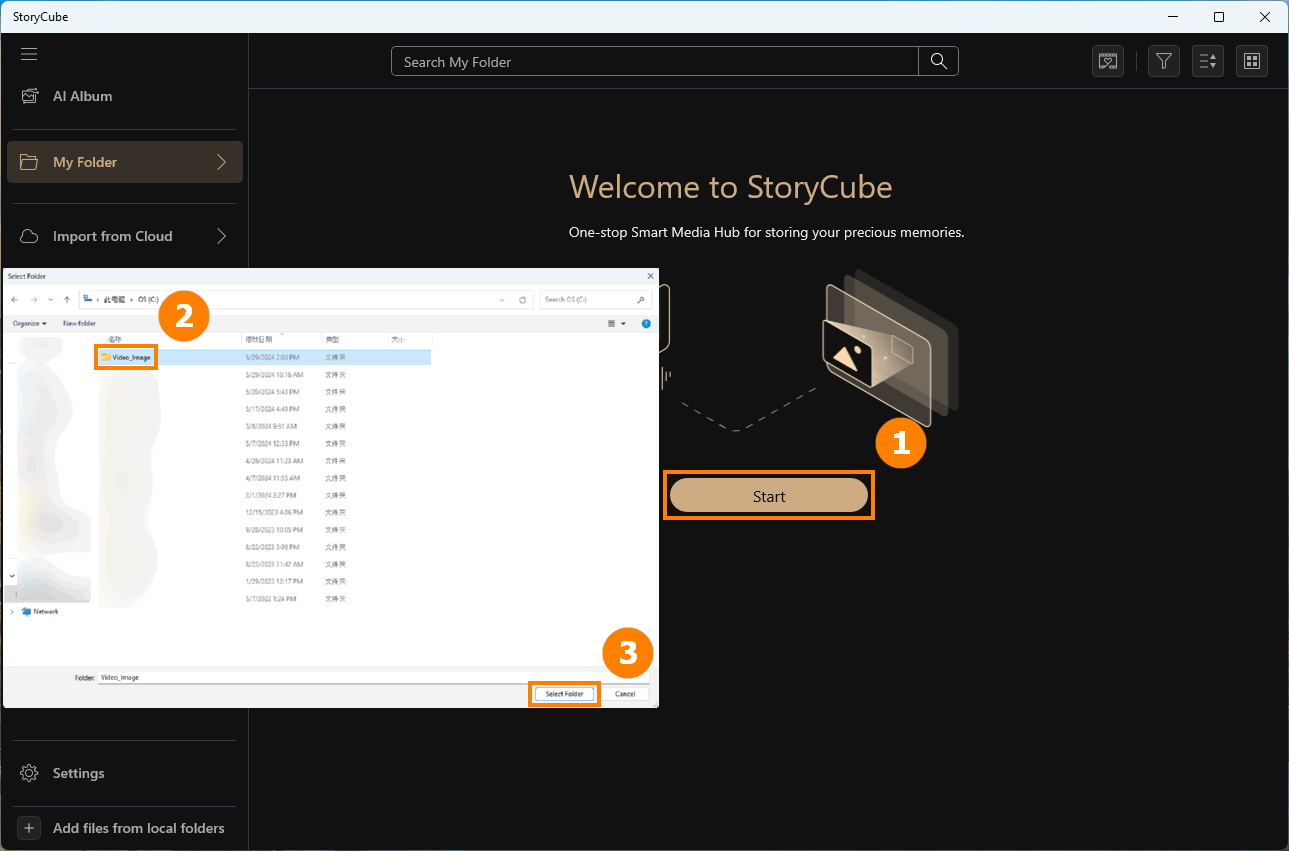The height and width of the screenshot is (851, 1289).
Task: Click the row dated 5/17/2024 4:49 PM
Action: (265, 408)
